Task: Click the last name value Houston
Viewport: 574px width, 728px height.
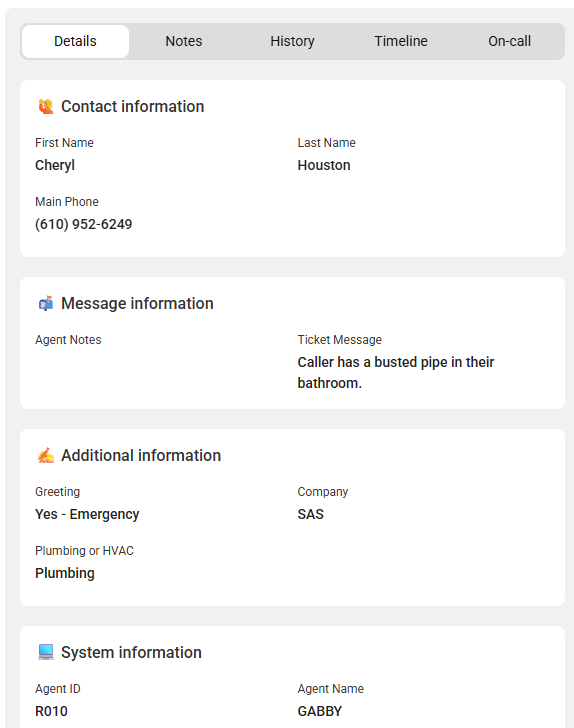Action: (324, 165)
